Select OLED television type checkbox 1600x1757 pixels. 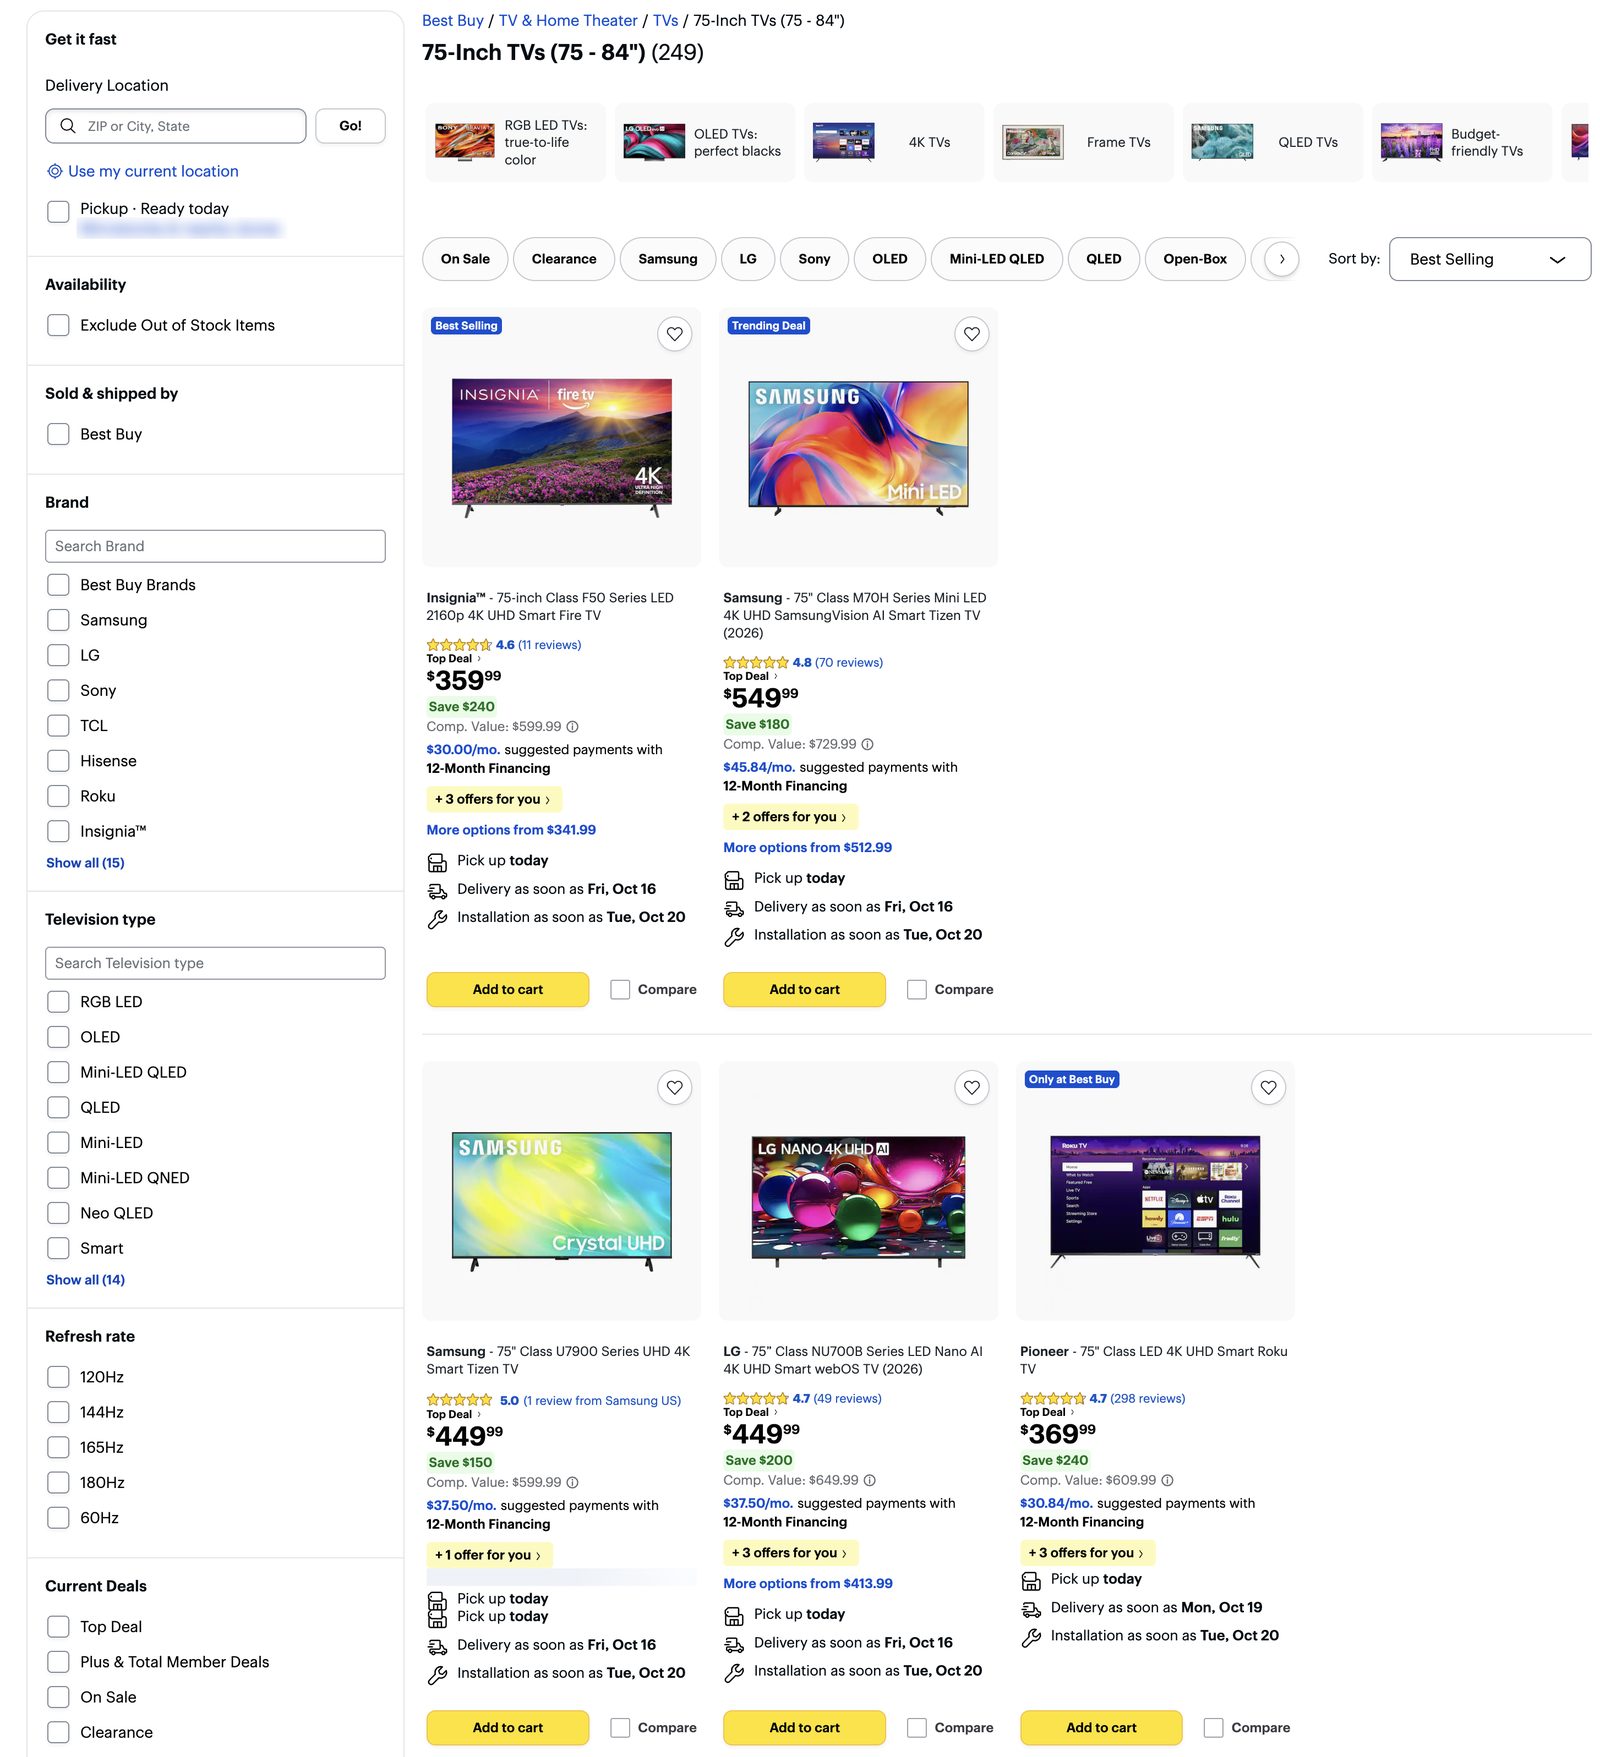(x=58, y=1037)
